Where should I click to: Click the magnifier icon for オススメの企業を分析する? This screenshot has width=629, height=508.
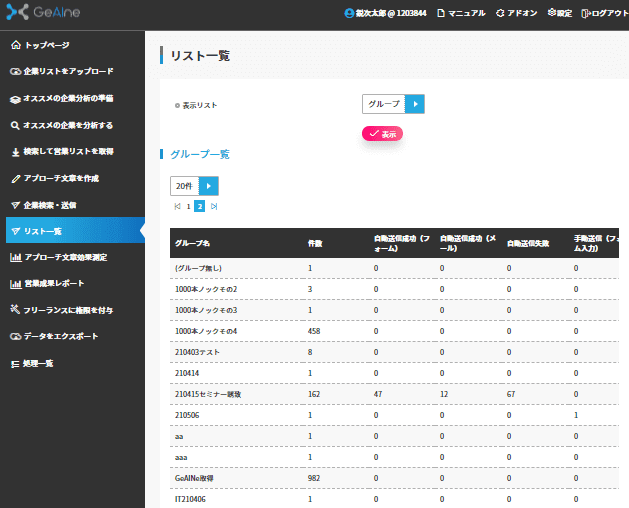[x=15, y=126]
